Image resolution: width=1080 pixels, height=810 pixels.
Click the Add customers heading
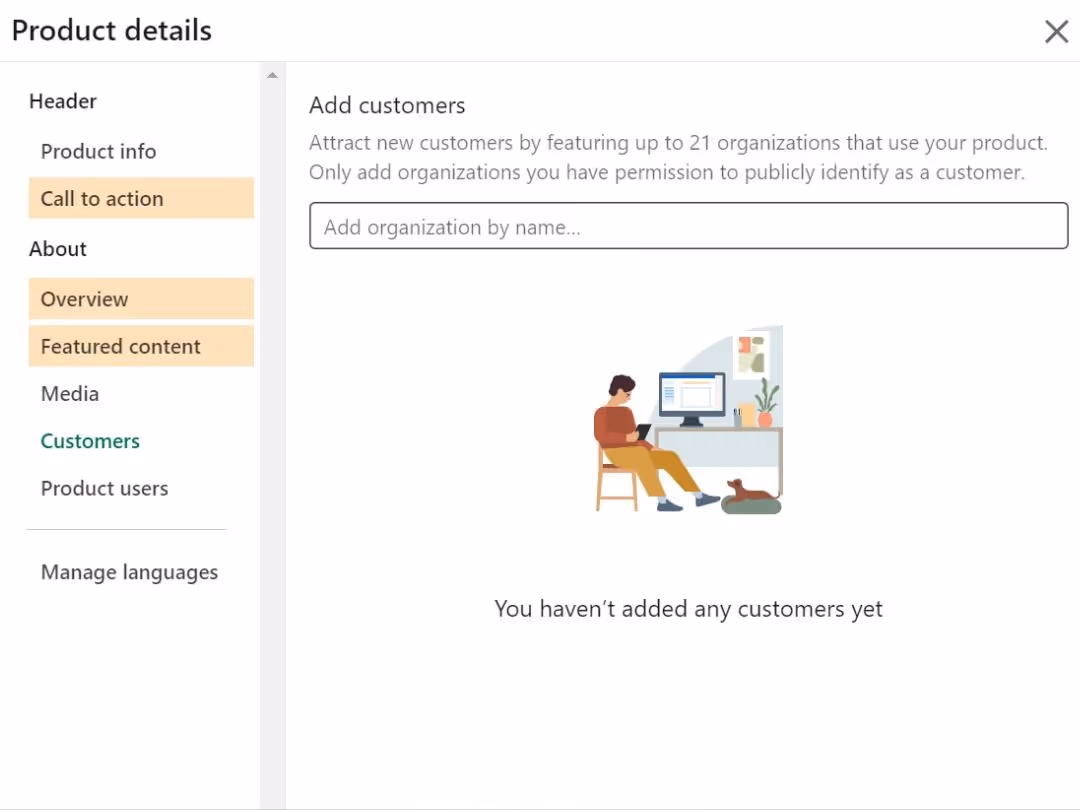(387, 105)
